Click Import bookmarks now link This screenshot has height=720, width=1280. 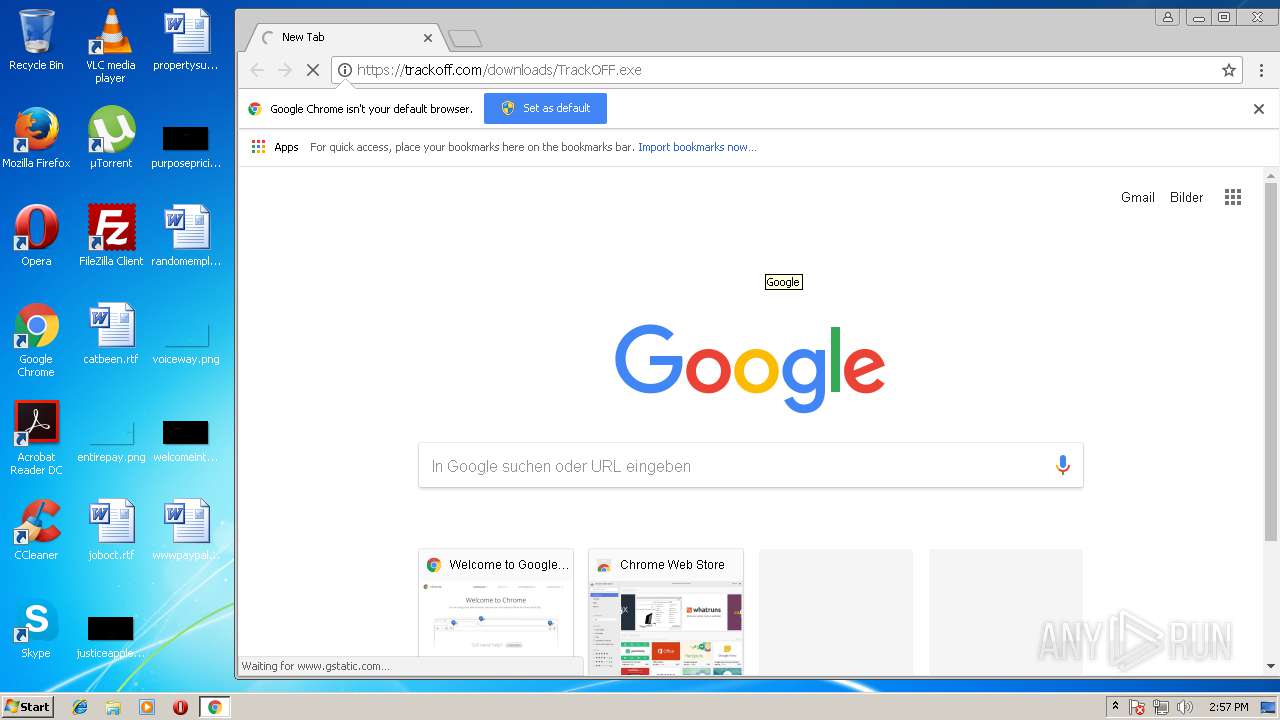(x=697, y=147)
